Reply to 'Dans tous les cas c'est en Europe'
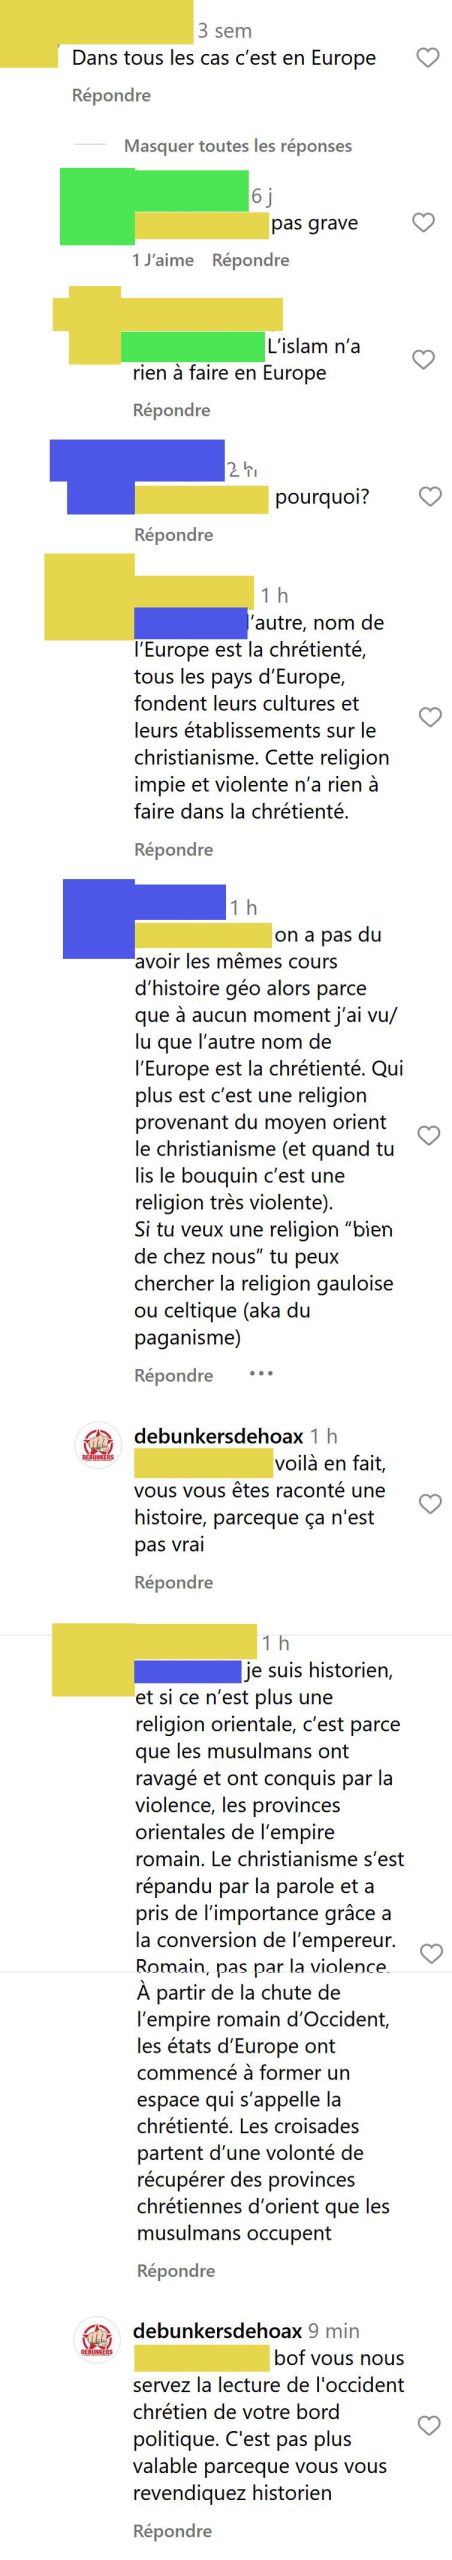452x2560 pixels. point(111,95)
